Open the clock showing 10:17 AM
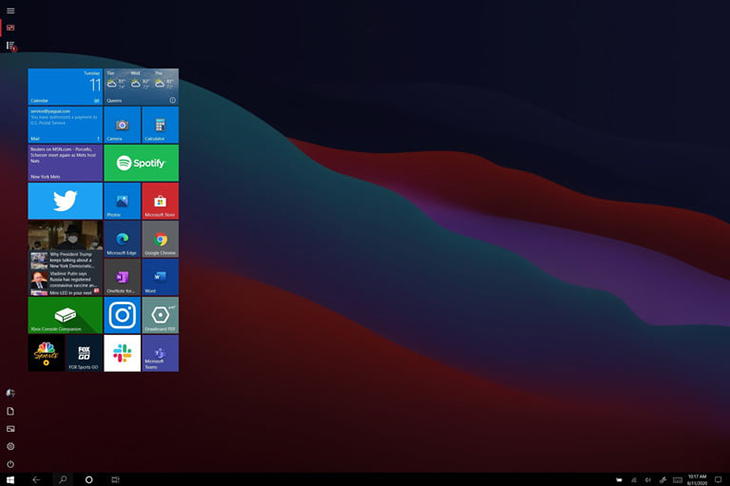730x486 pixels. 697,480
